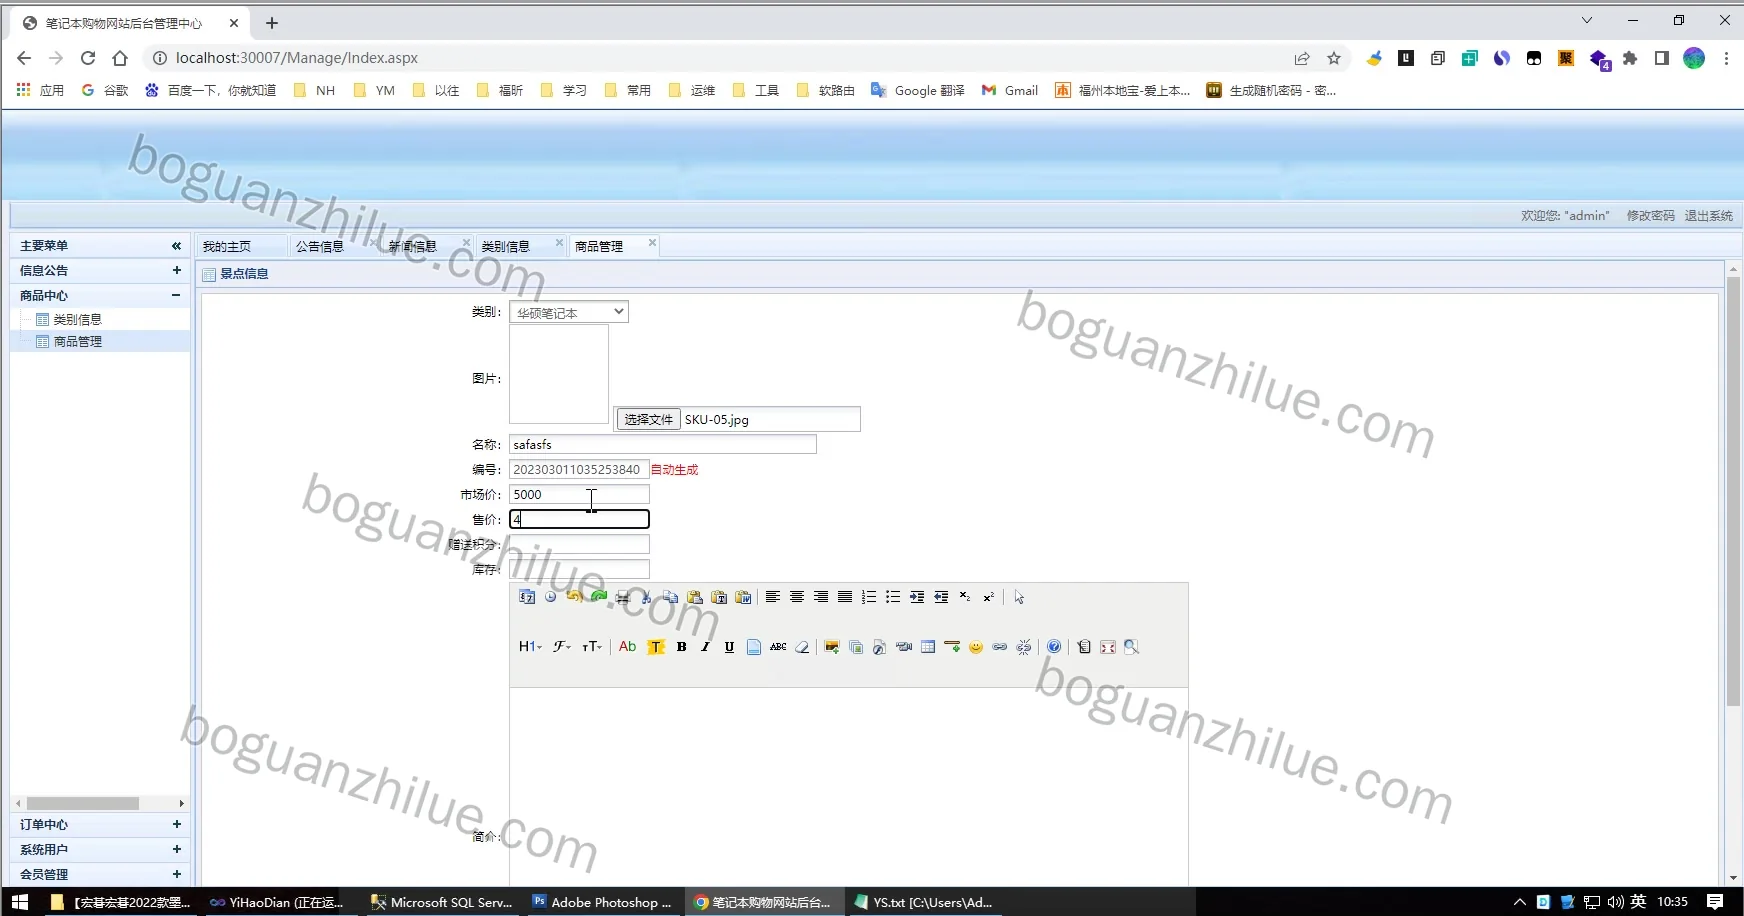Click the remove formatting eraser icon
This screenshot has height=916, width=1744.
pos(802,647)
